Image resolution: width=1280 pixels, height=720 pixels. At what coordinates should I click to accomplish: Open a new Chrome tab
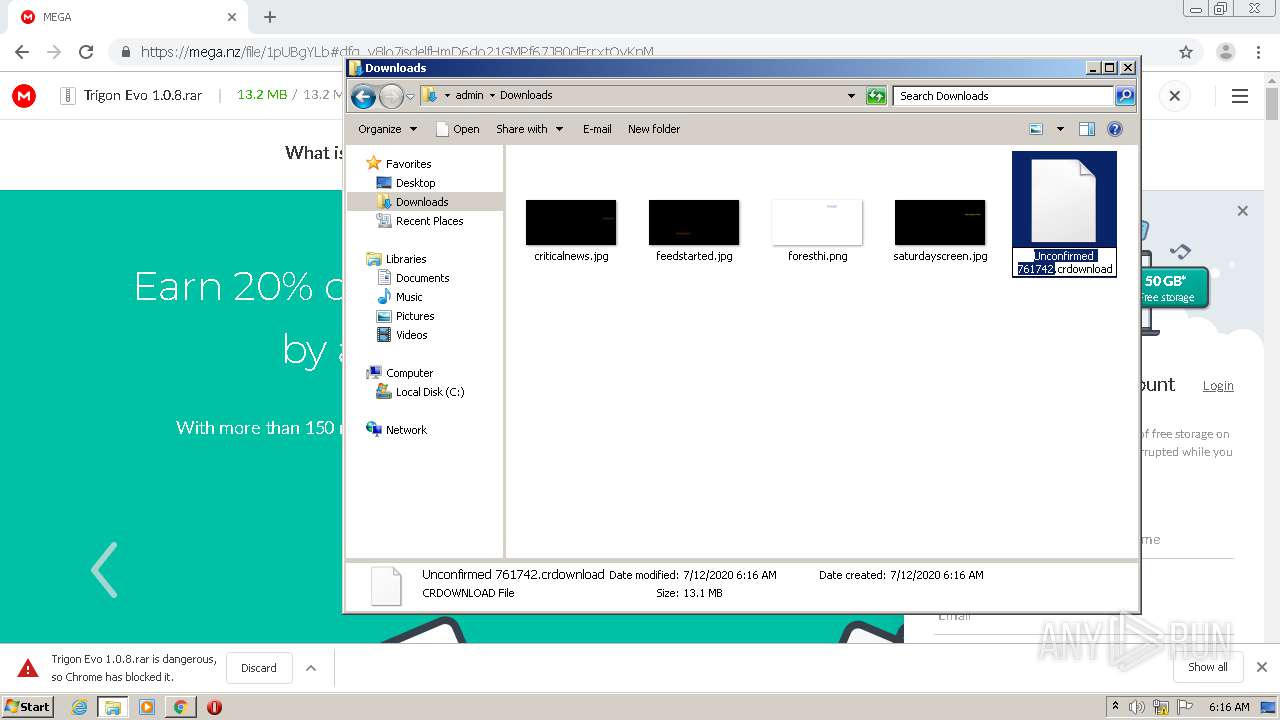click(269, 17)
